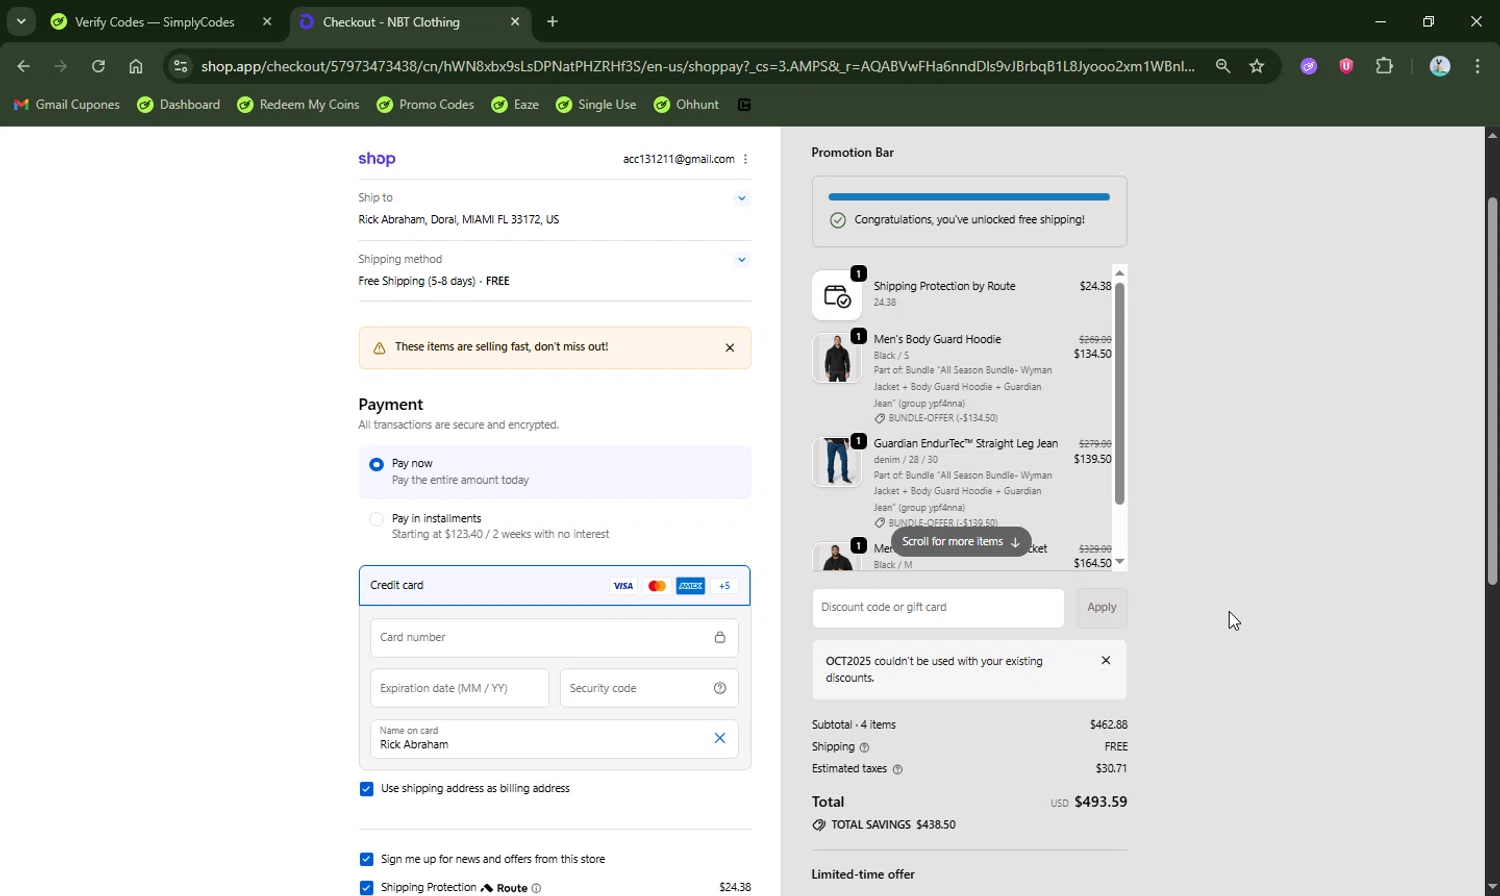Bookmark this page with the star icon
1500x896 pixels.
1257,66
